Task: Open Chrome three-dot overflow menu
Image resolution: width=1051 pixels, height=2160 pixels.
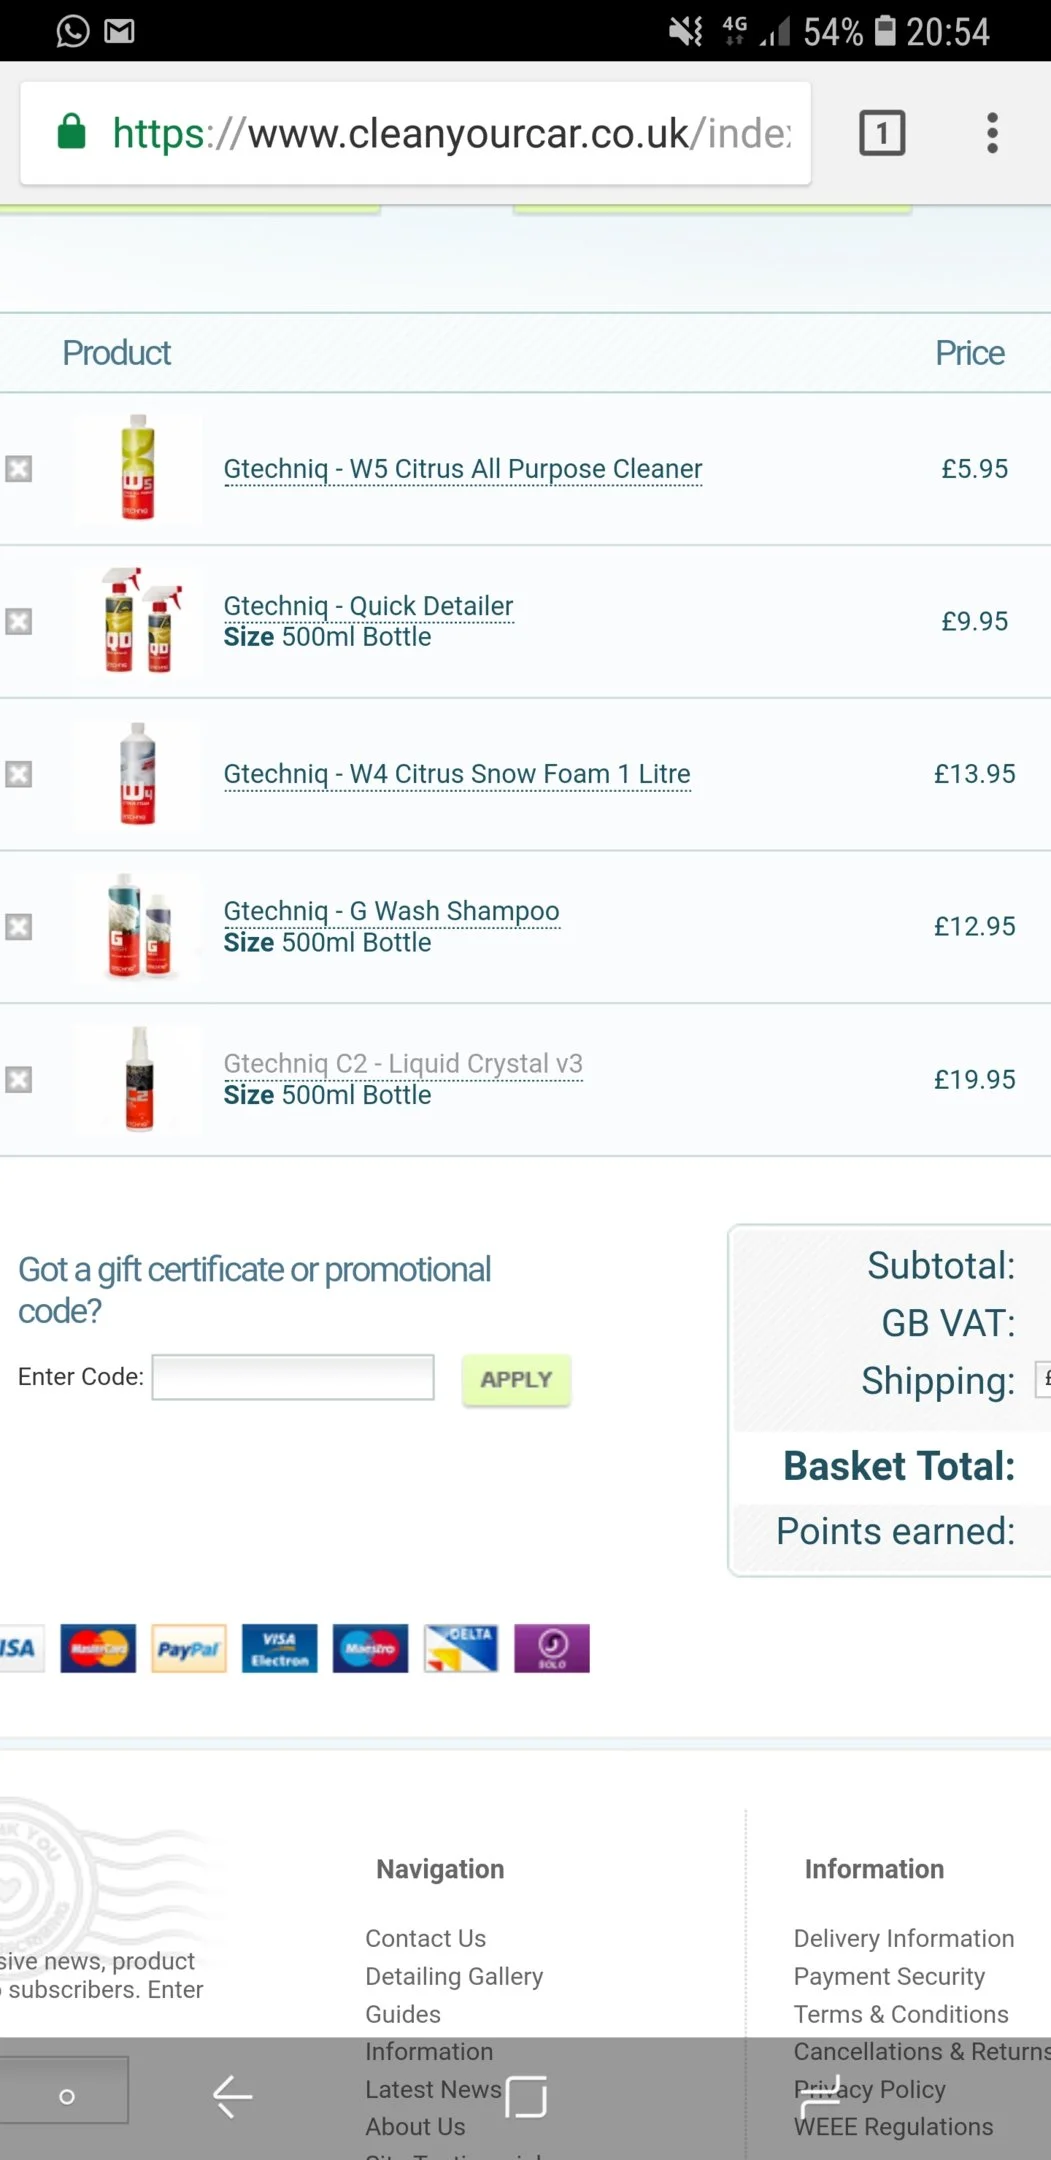Action: click(x=992, y=133)
